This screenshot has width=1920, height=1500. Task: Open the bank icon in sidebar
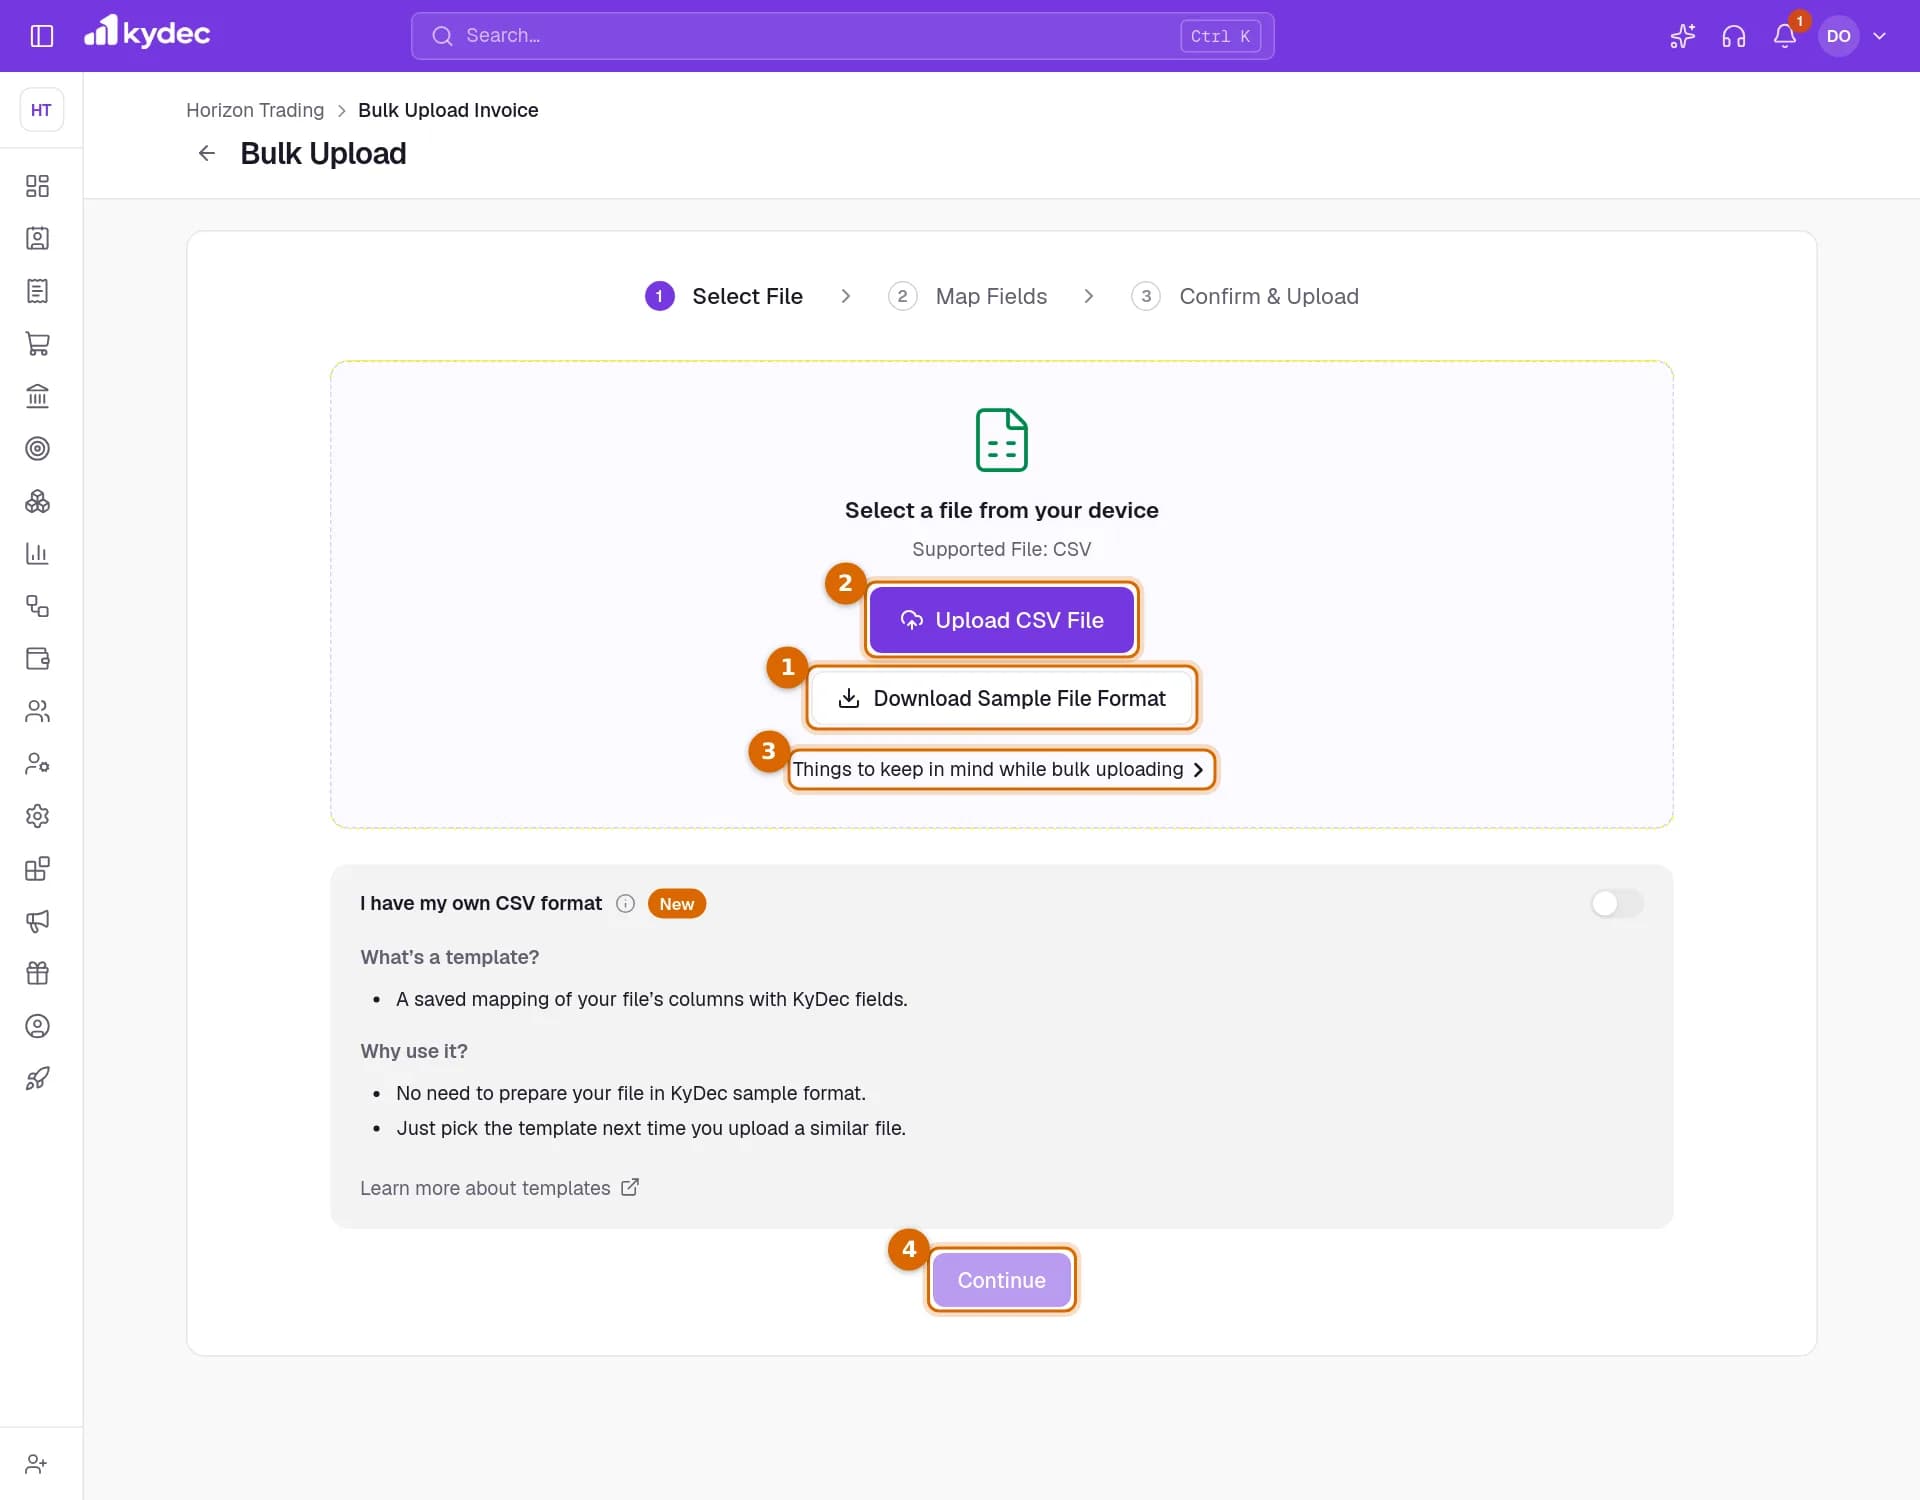(x=37, y=396)
